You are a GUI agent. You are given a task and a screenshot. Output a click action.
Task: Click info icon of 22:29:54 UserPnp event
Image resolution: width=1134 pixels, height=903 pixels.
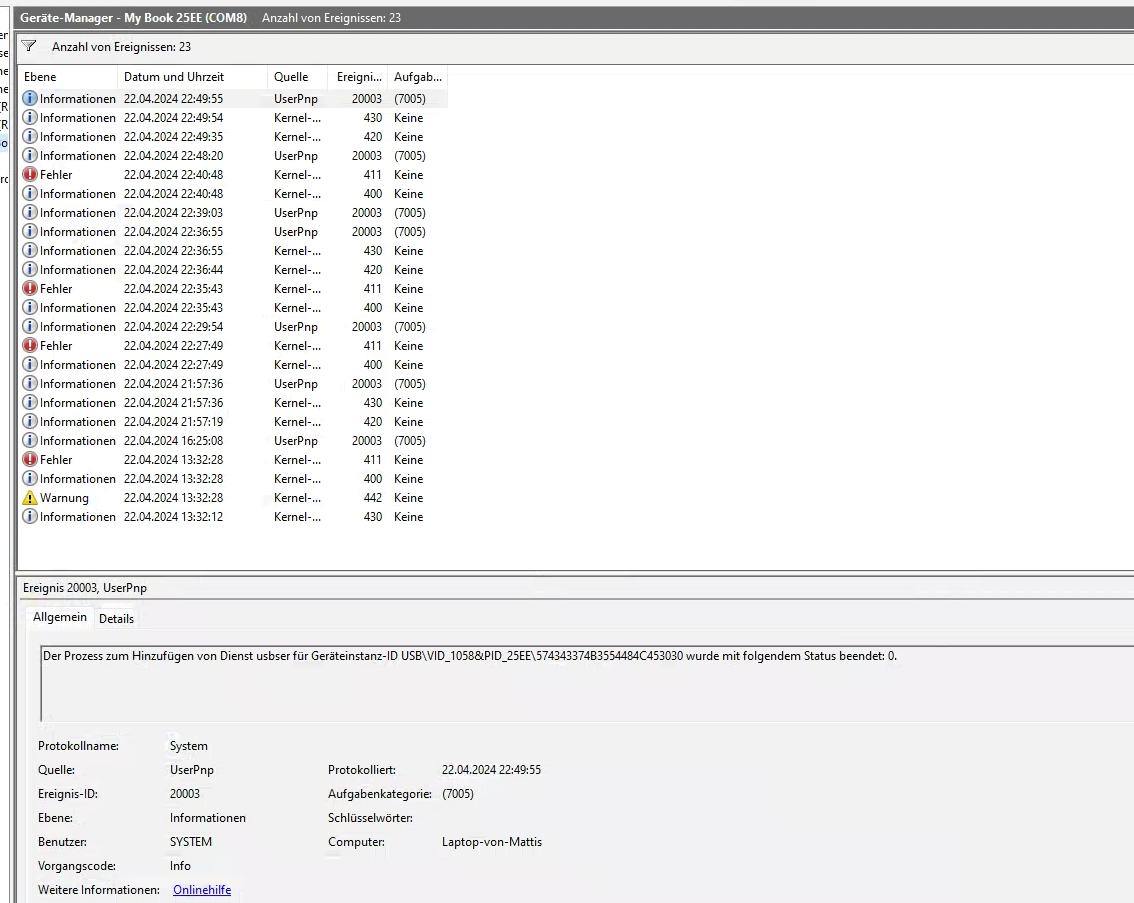click(x=30, y=327)
